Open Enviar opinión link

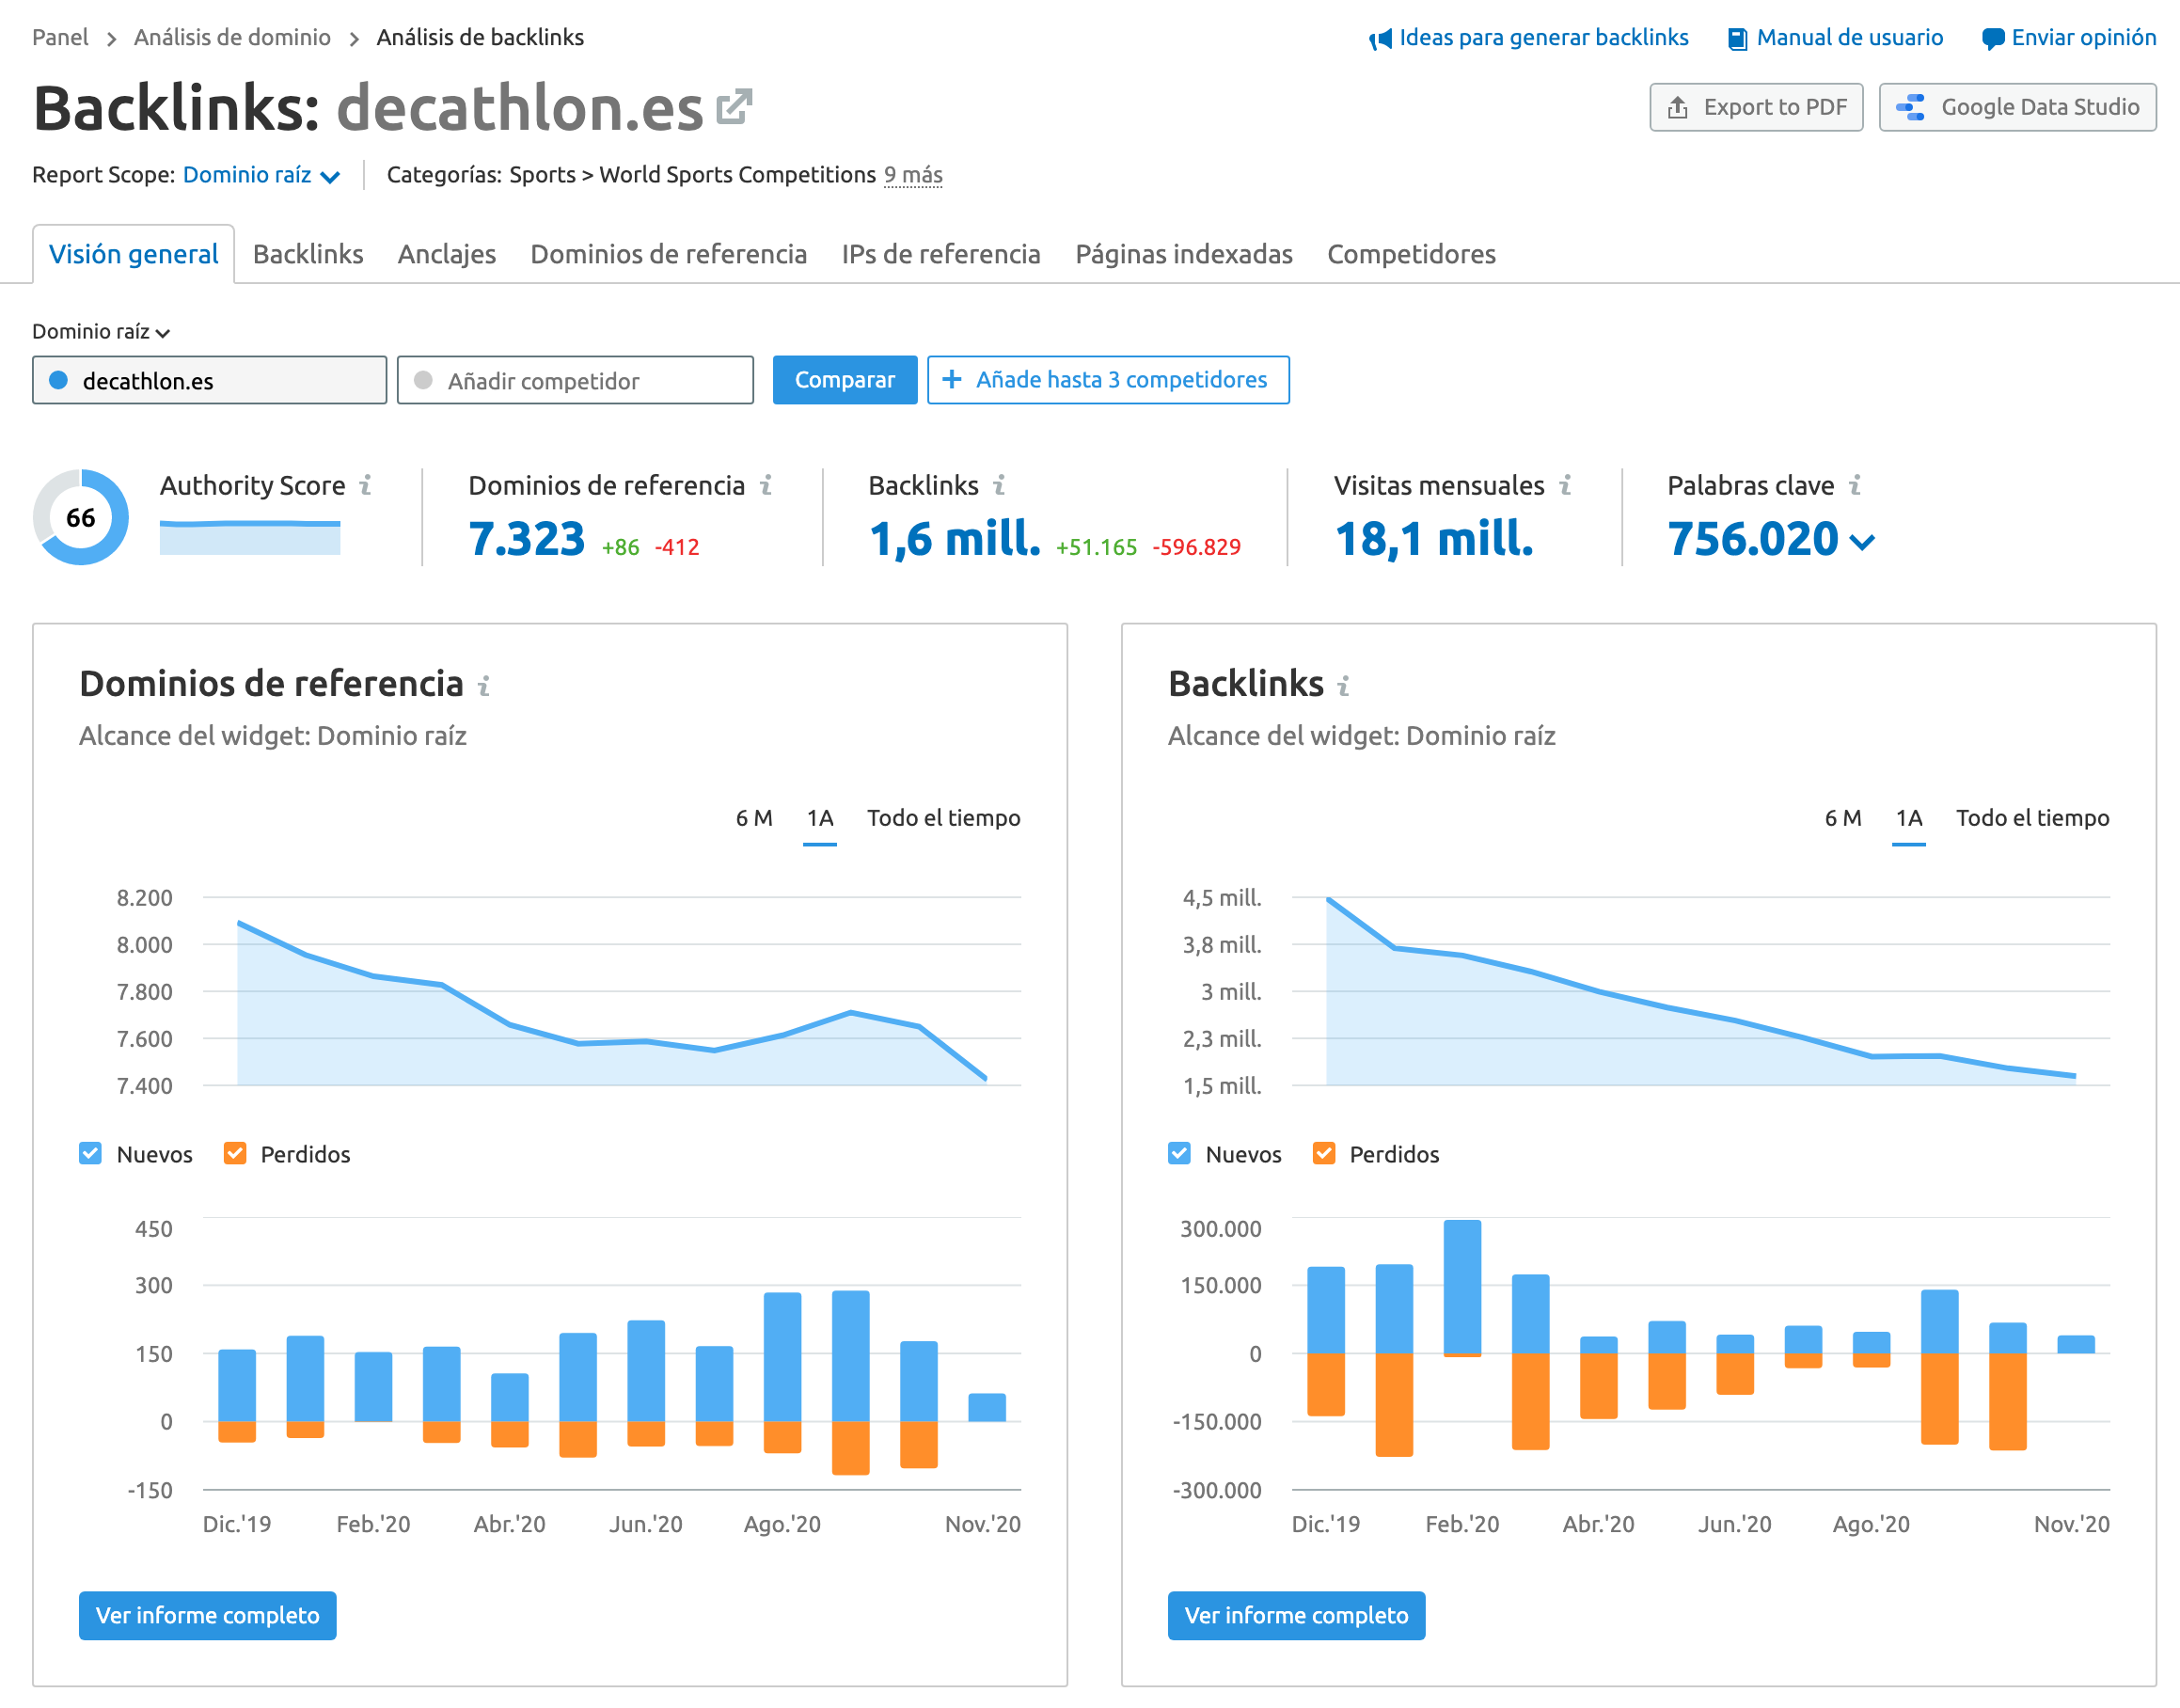tap(2084, 38)
